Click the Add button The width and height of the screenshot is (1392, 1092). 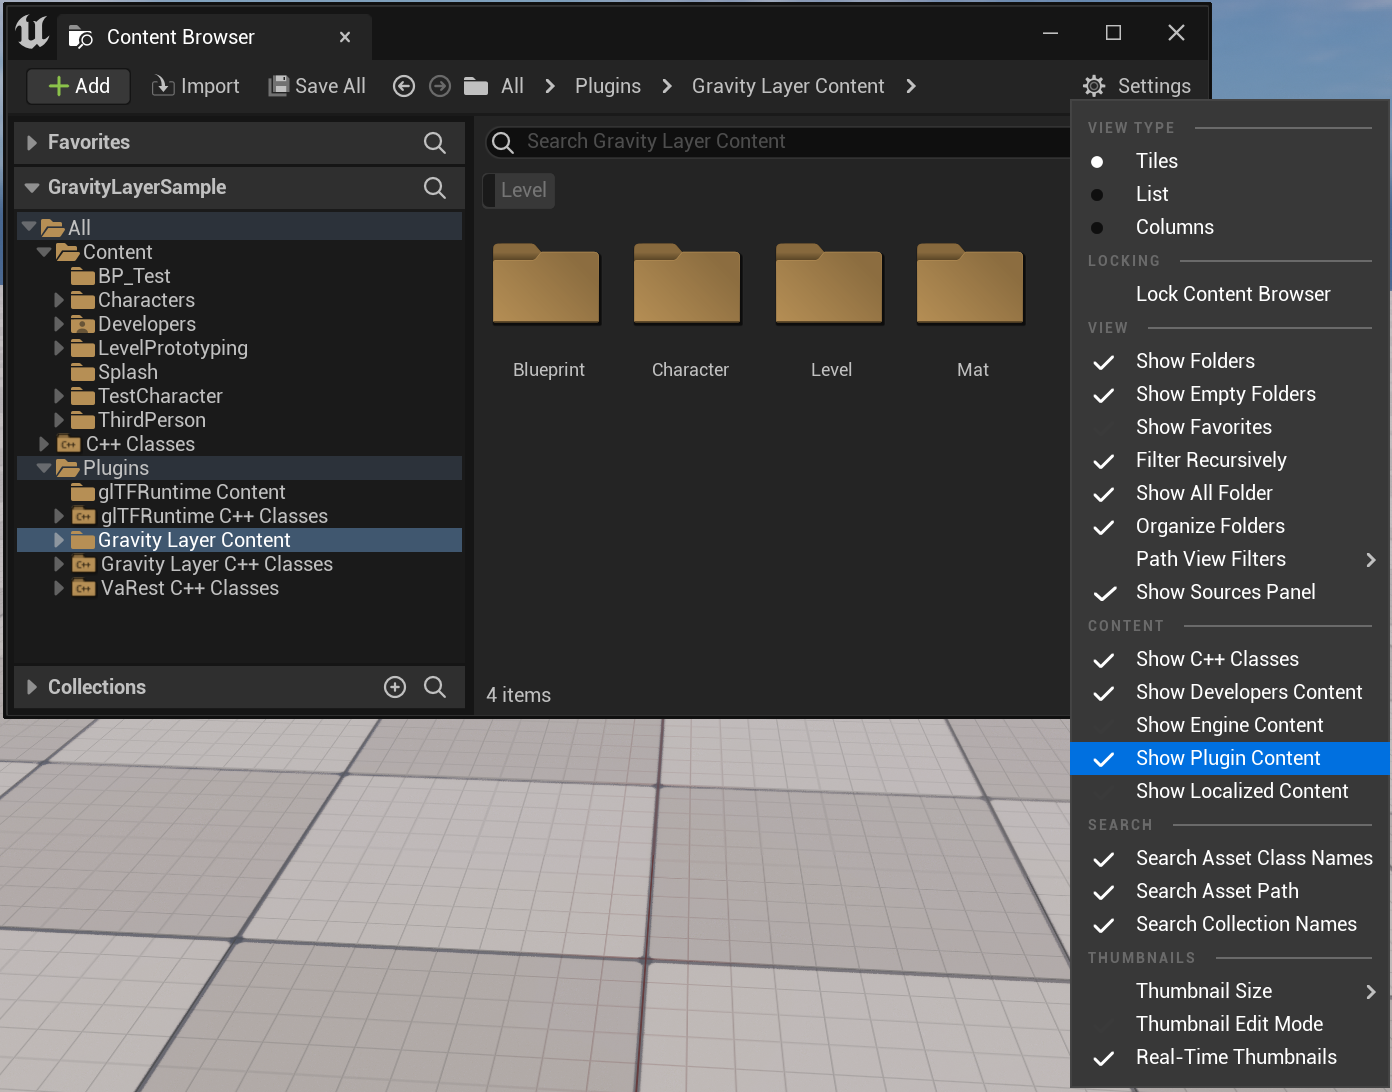[78, 86]
